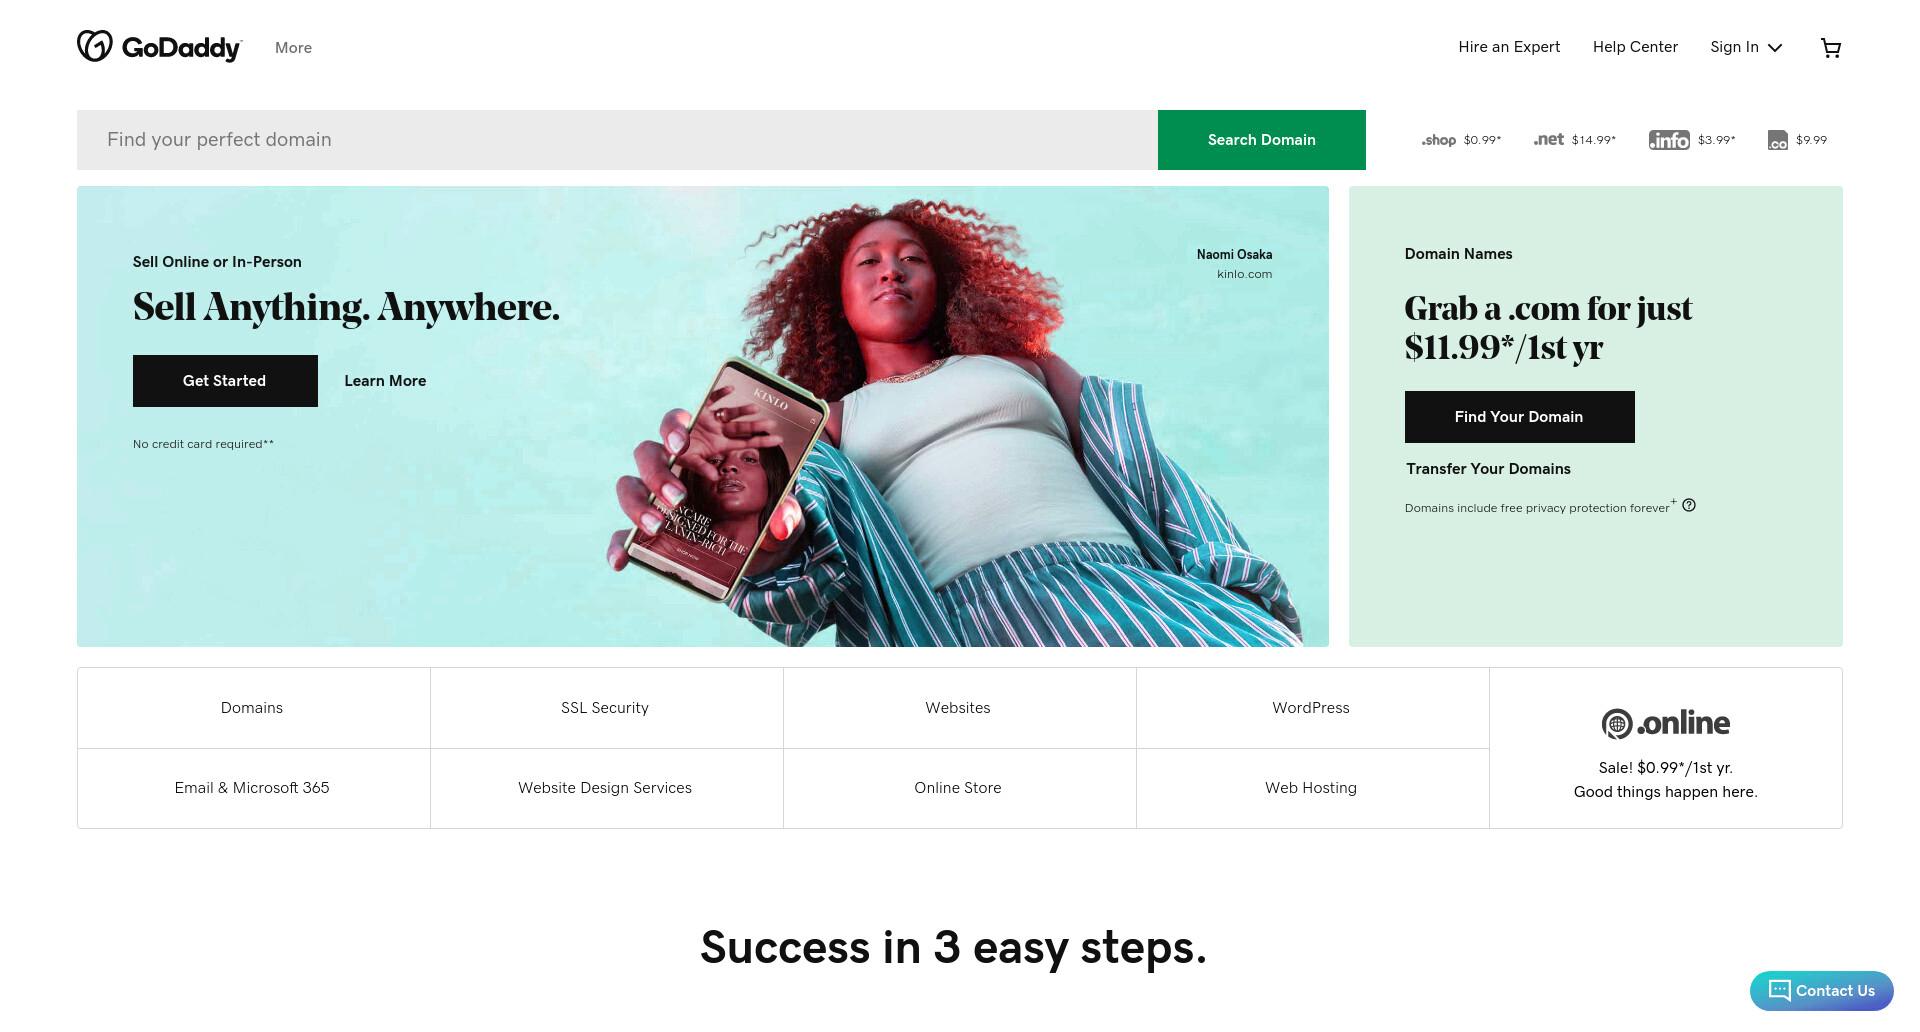Select the WordPress category tile
Viewport: 1920px width, 1032px height.
[1311, 708]
